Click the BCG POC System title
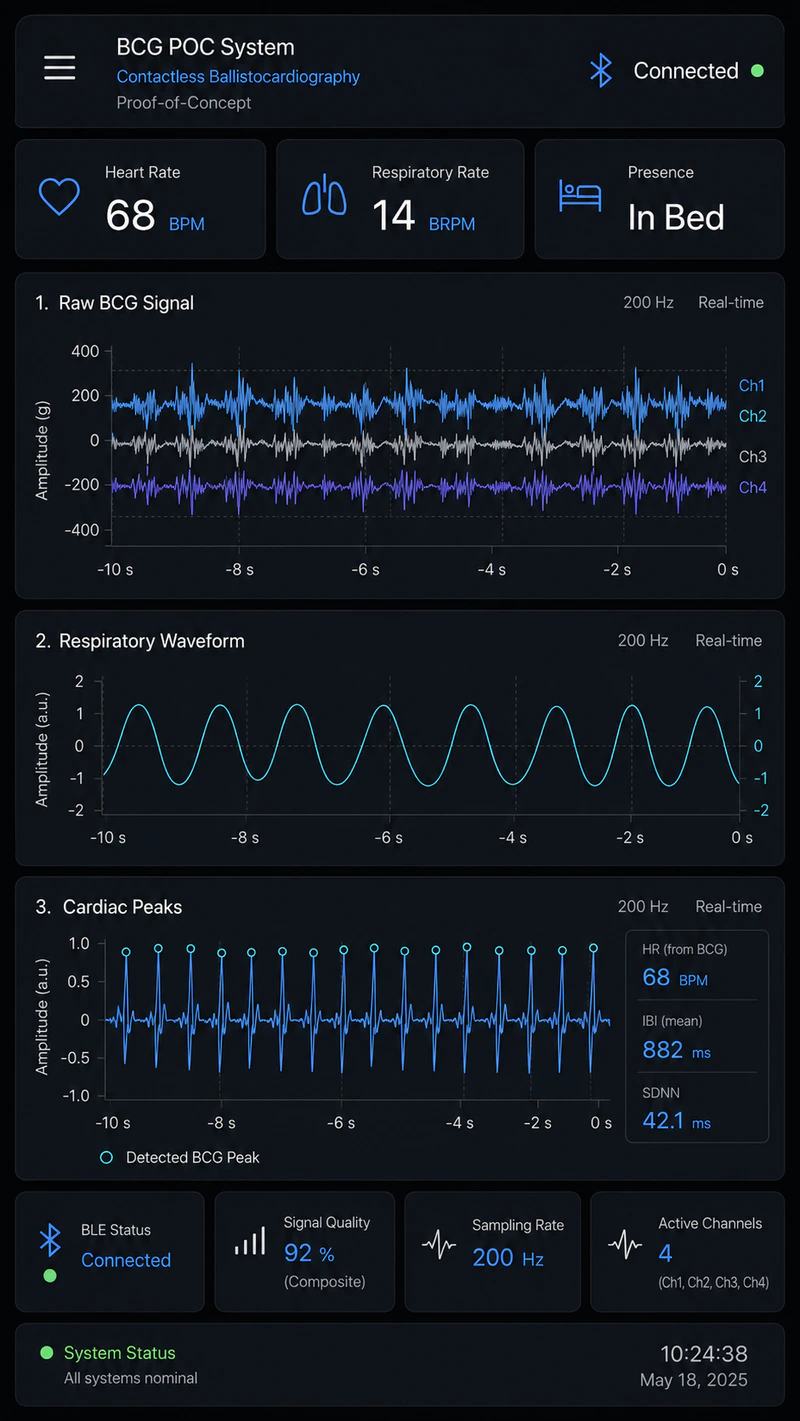Screen dimensions: 800x1421 [x=205, y=47]
